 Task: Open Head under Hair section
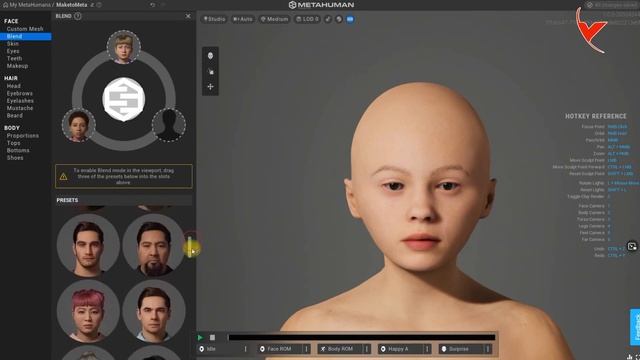click(x=13, y=86)
